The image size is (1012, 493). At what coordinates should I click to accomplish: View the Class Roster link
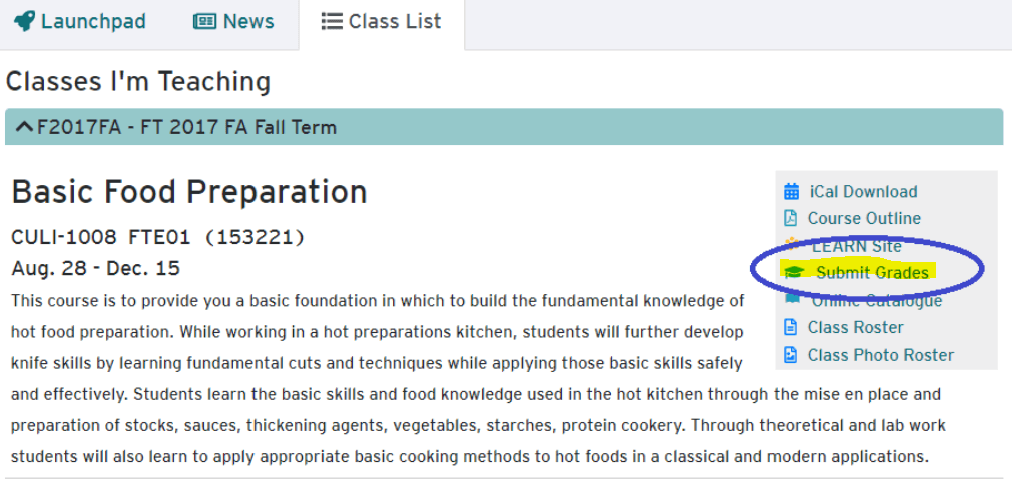coord(855,327)
